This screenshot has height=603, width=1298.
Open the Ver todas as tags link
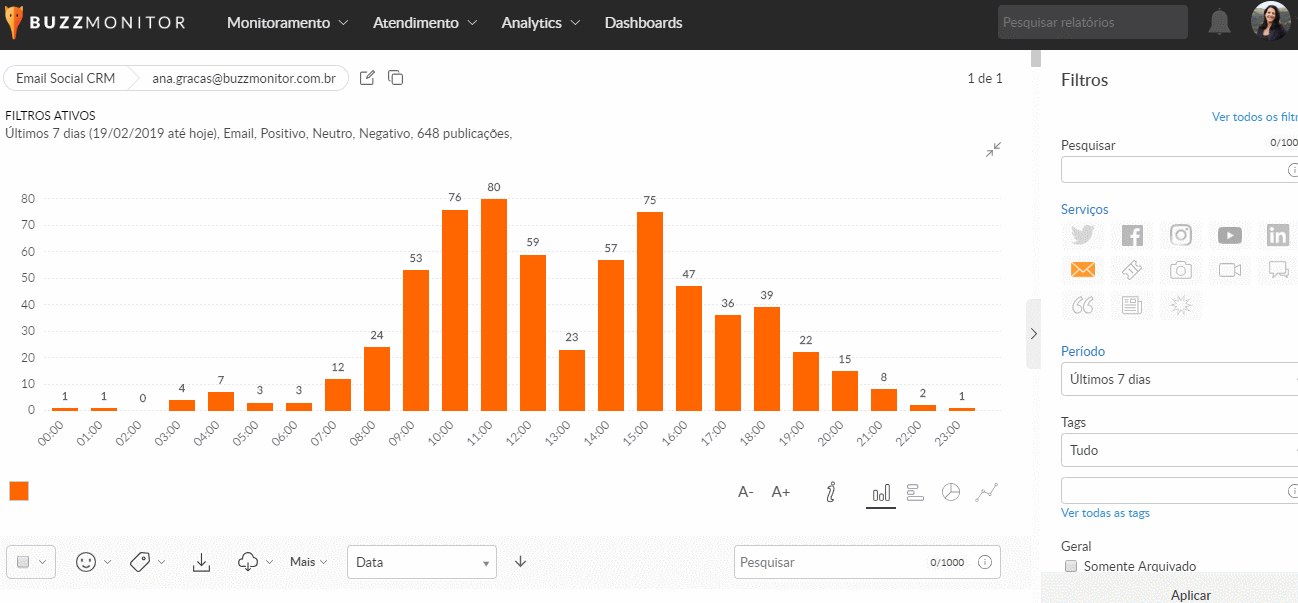(x=1105, y=513)
